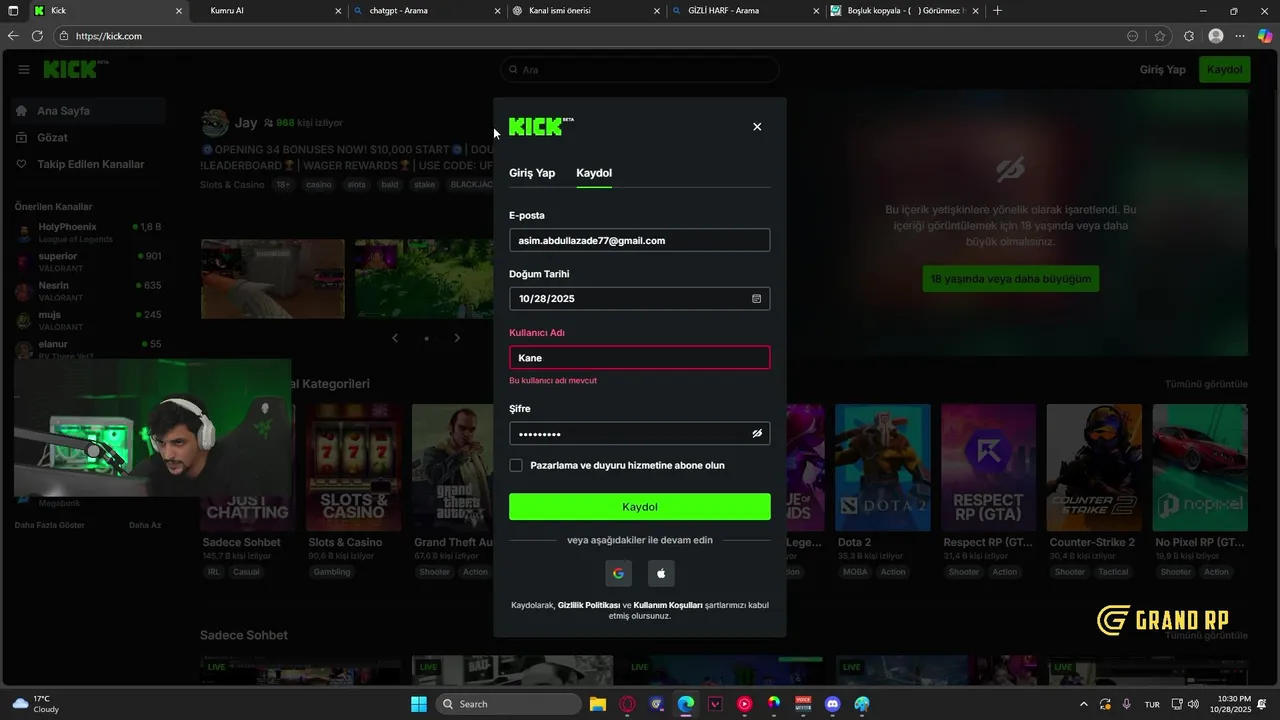Viewport: 1280px width, 720px height.
Task: Sign up with Google icon
Action: coord(618,573)
